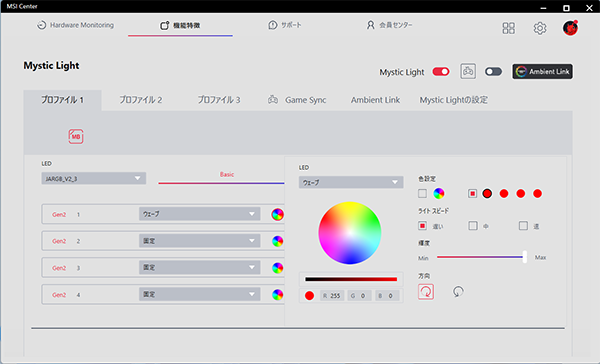Adjust the brightness Min-Max slider
600x364 pixels.
tap(482, 257)
